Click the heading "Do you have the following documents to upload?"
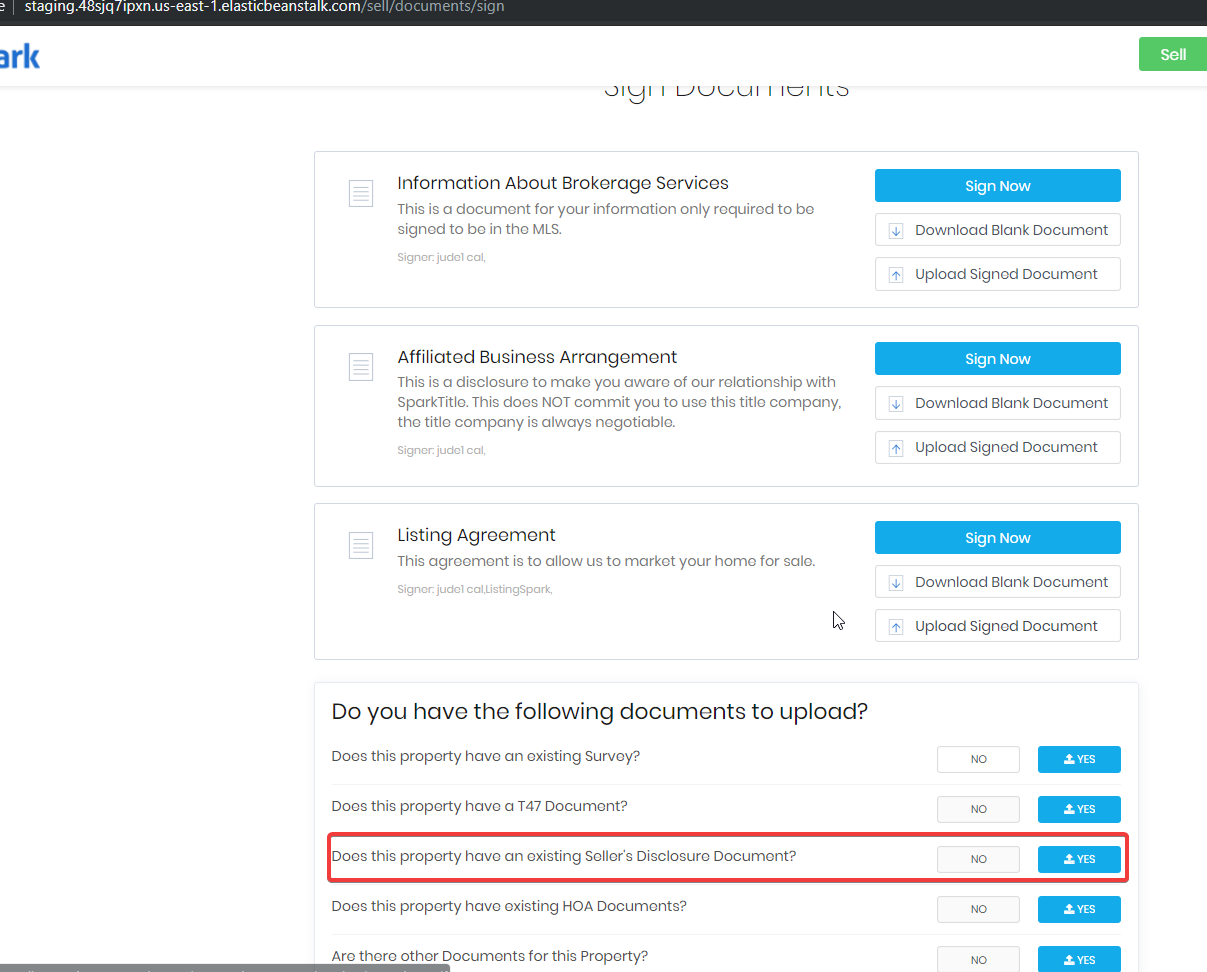The width and height of the screenshot is (1207, 972). [600, 712]
